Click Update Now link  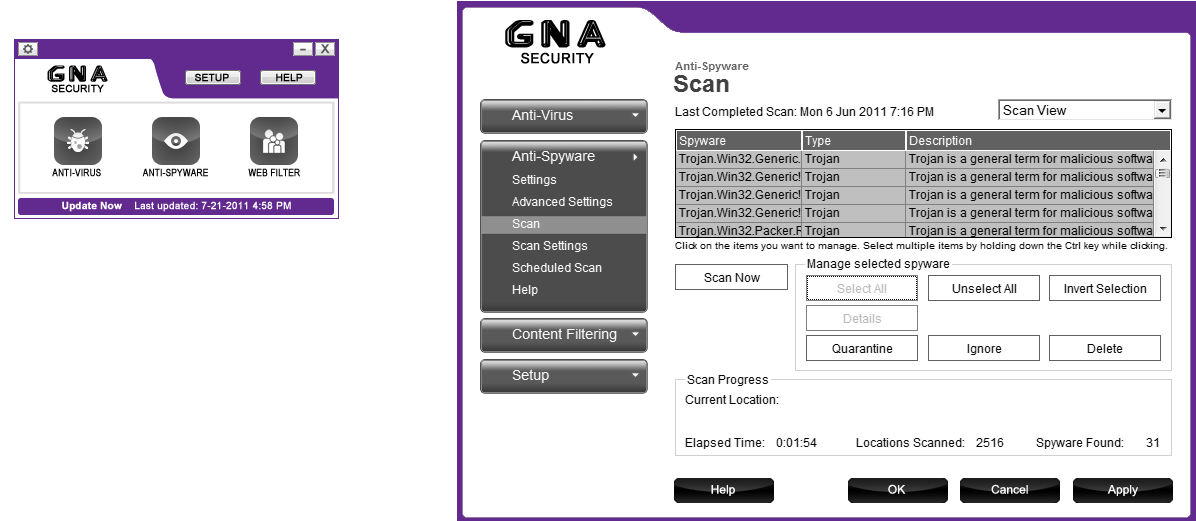coord(92,206)
